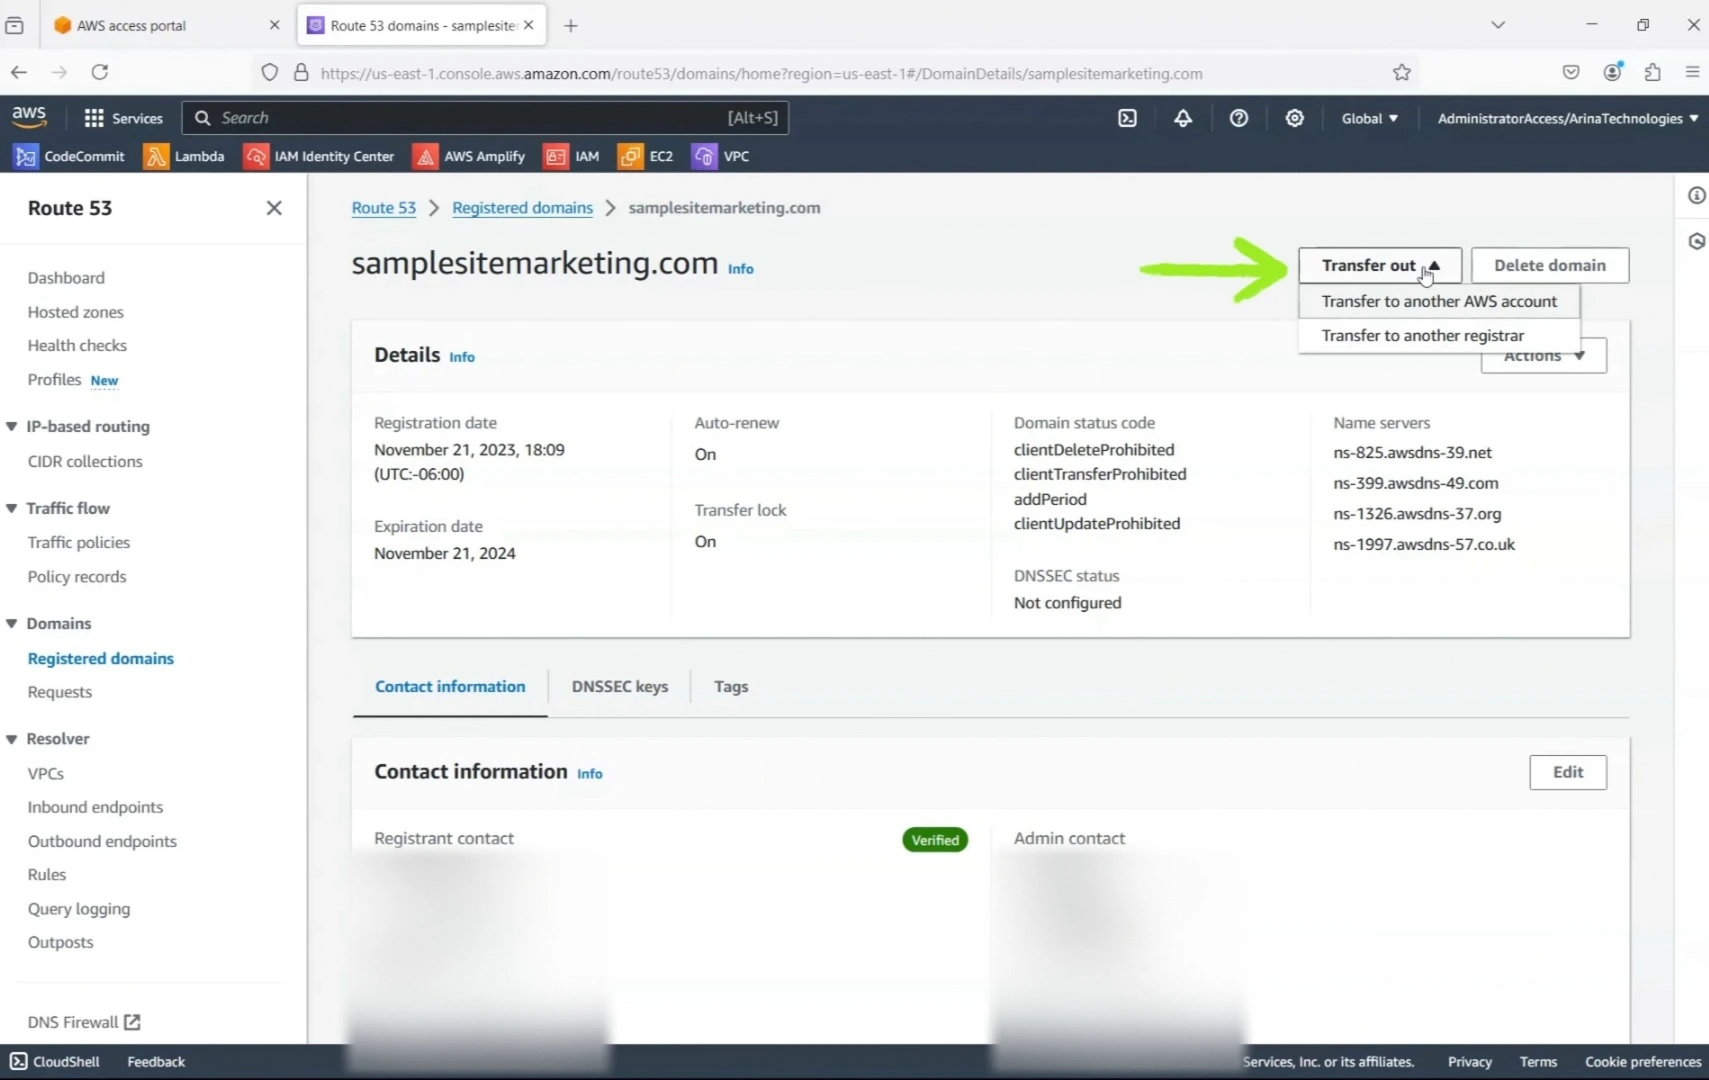Image resolution: width=1709 pixels, height=1080 pixels.
Task: Open AWS Amplify shortcut
Action: pos(470,156)
